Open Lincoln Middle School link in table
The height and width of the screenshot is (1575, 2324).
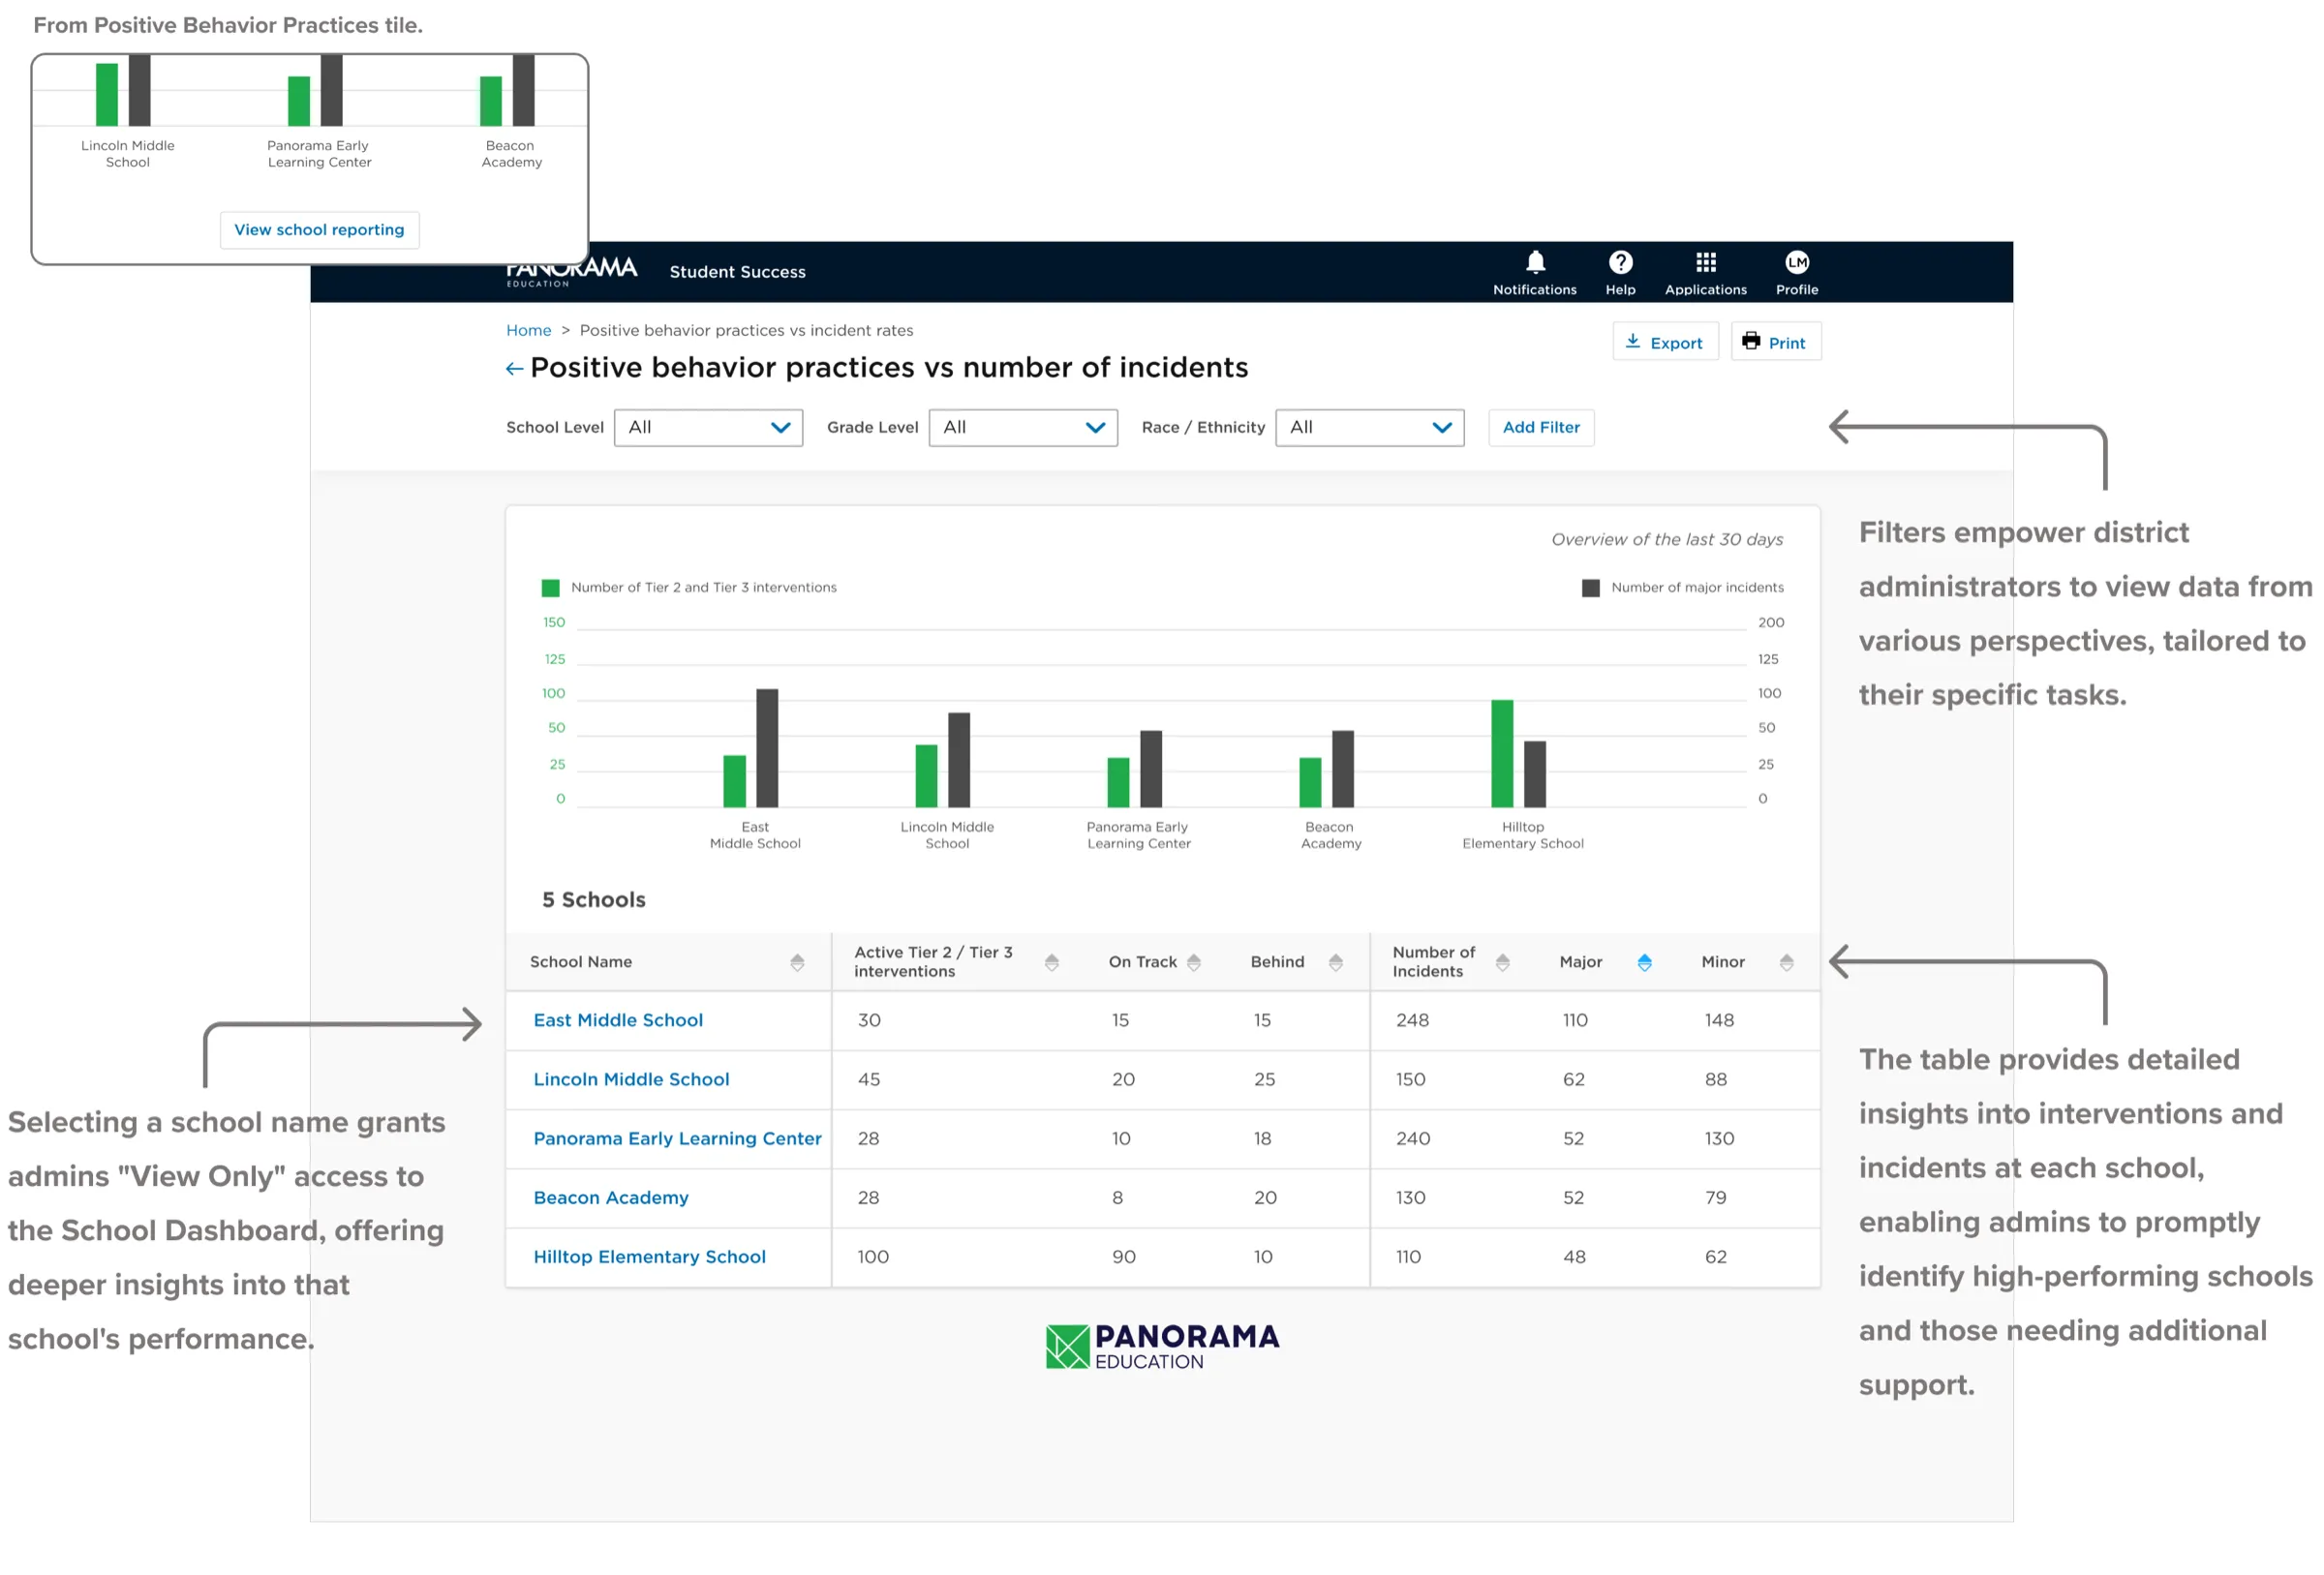coord(631,1079)
